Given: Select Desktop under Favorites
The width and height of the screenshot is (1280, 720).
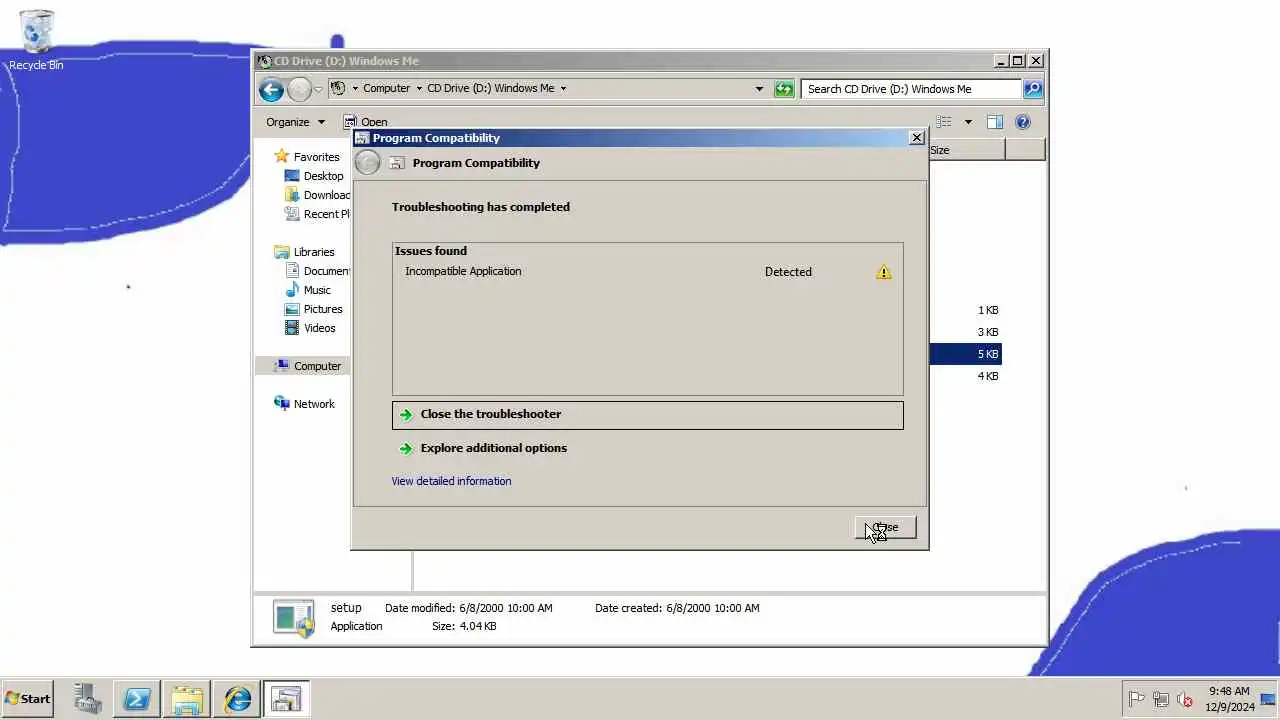Looking at the screenshot, I should pos(313,176).
